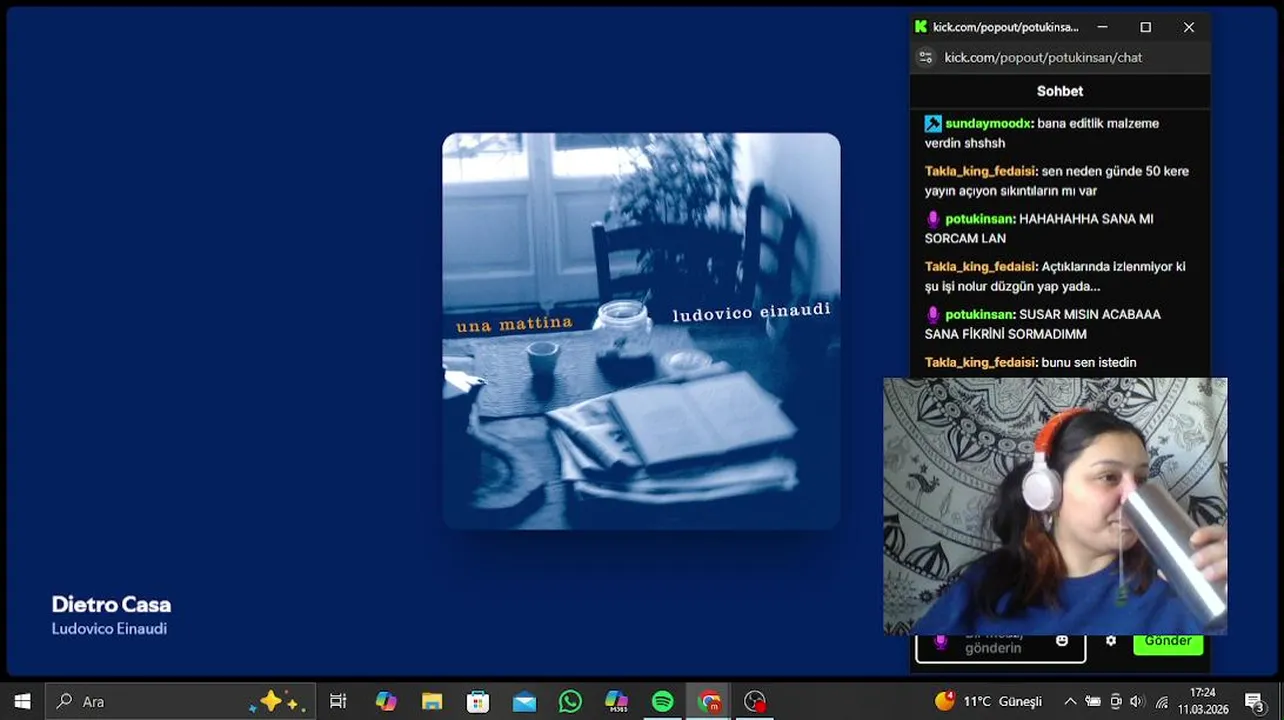
Task: Close the Kick chat popout window
Action: tap(1189, 27)
